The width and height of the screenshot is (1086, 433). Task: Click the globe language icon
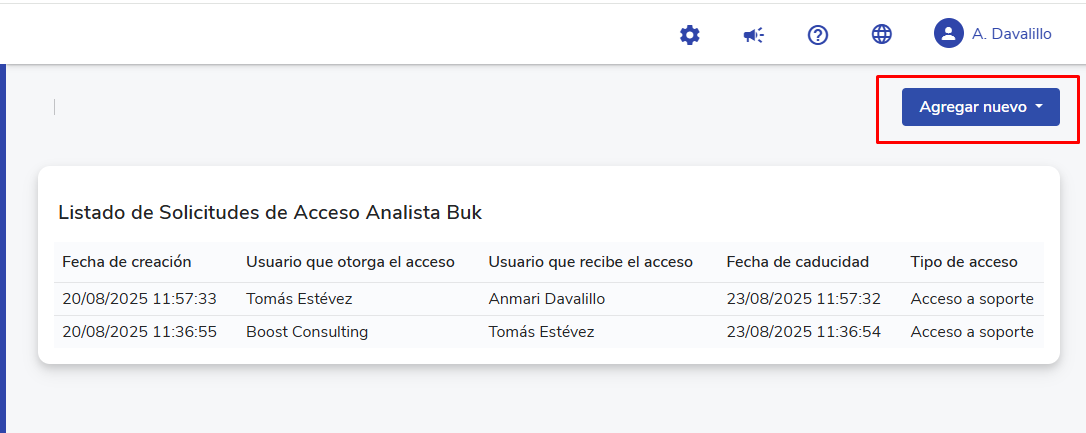coord(881,35)
